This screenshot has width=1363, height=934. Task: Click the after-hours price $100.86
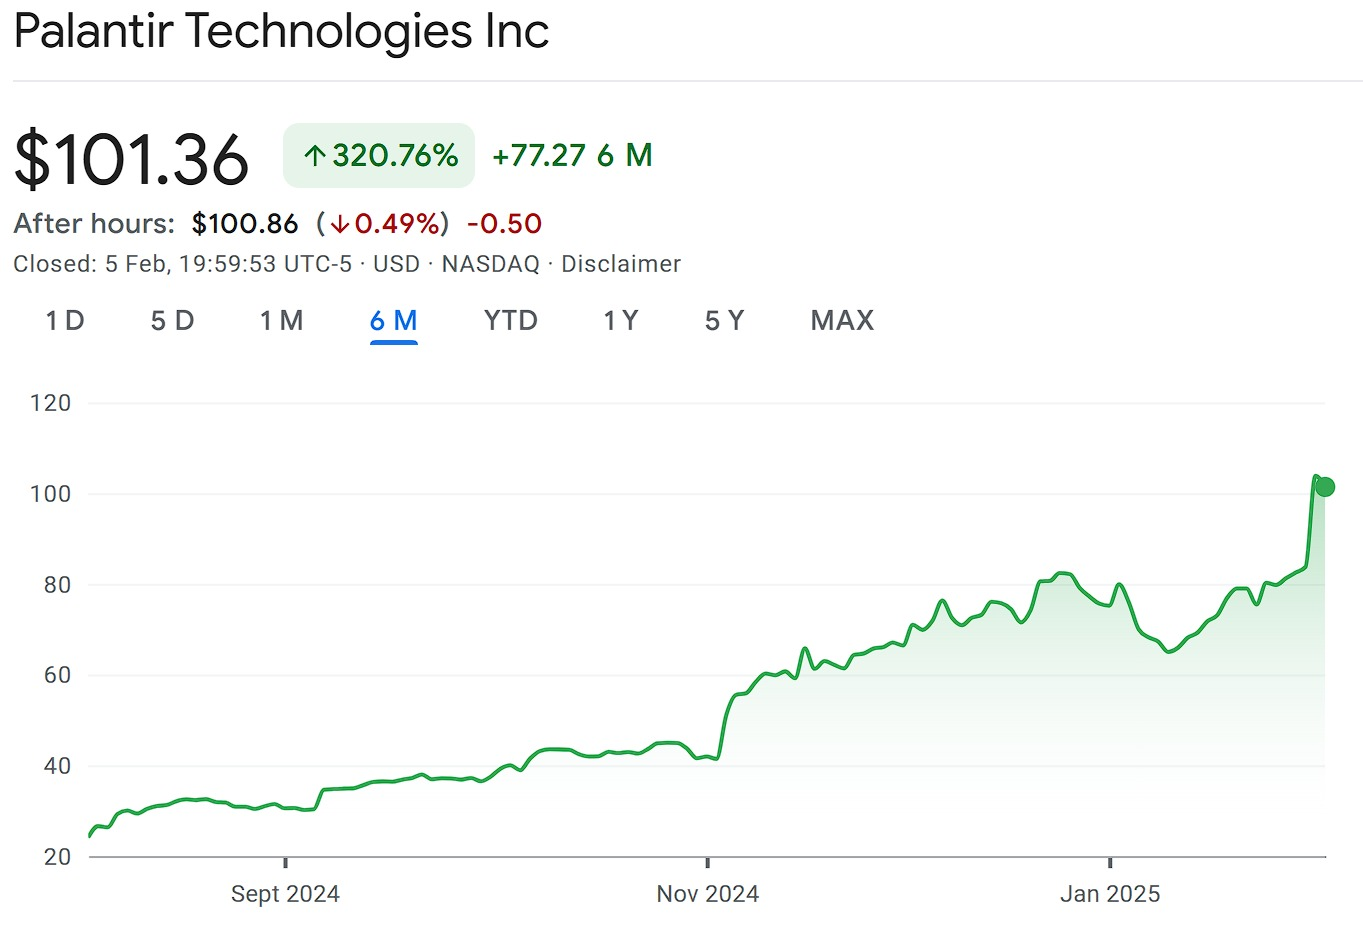(x=245, y=223)
